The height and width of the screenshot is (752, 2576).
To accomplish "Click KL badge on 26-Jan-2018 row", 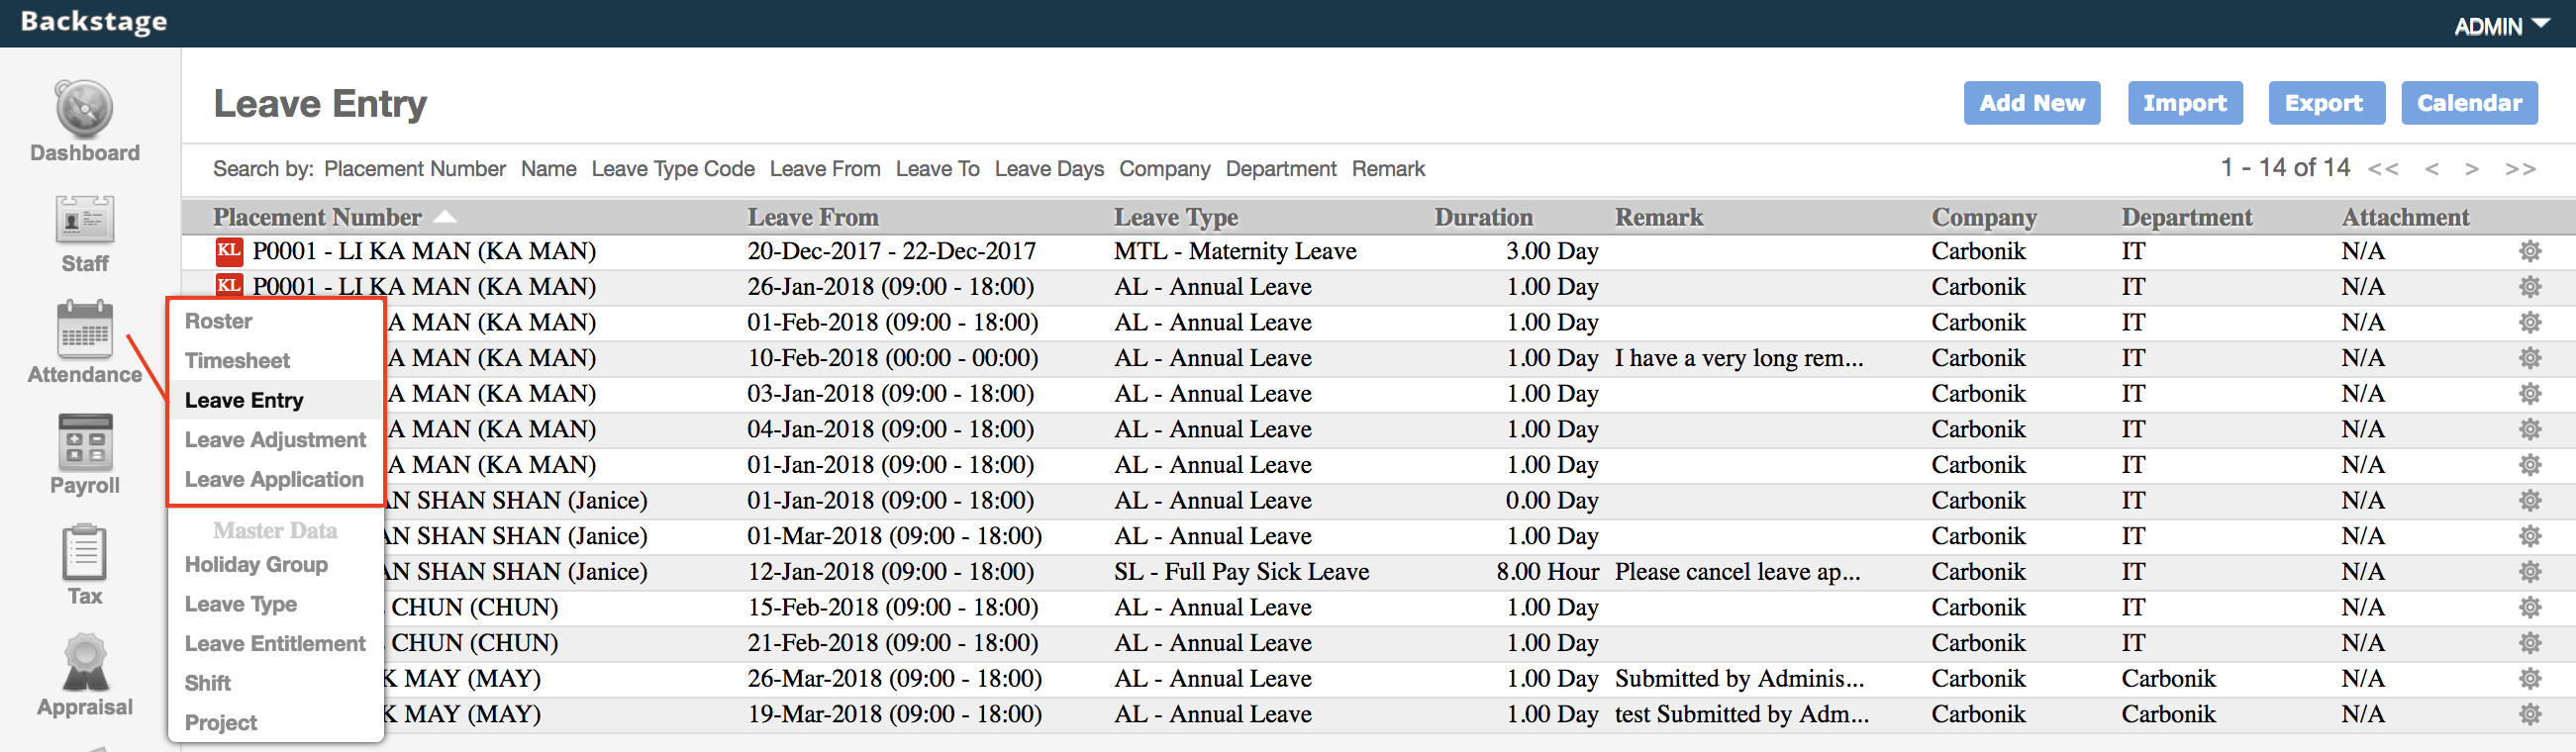I will tap(229, 286).
